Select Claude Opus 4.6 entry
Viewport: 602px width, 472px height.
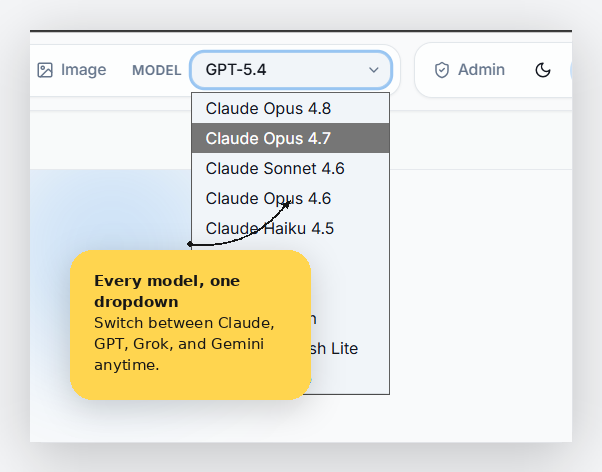click(x=291, y=198)
